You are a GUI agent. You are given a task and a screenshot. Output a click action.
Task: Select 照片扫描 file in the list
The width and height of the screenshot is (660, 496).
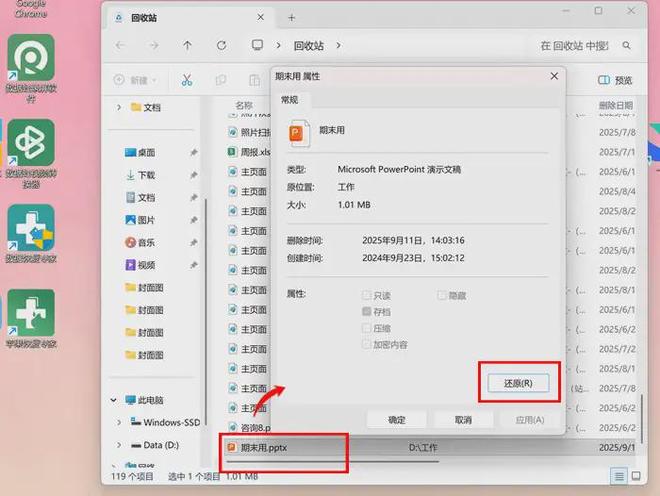point(250,132)
